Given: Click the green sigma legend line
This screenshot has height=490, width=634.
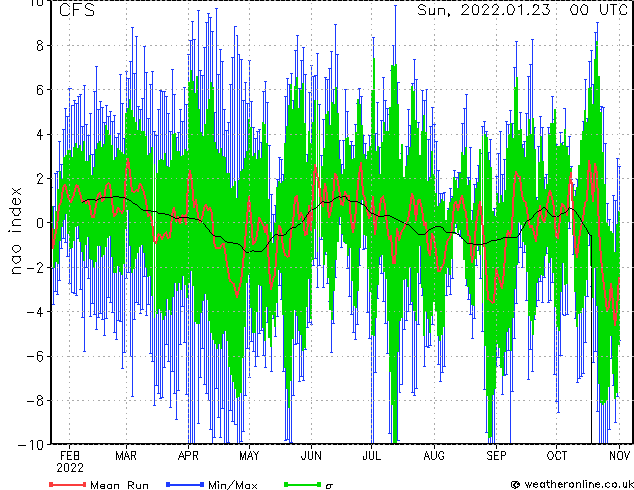Looking at the screenshot, I should pos(302,484).
